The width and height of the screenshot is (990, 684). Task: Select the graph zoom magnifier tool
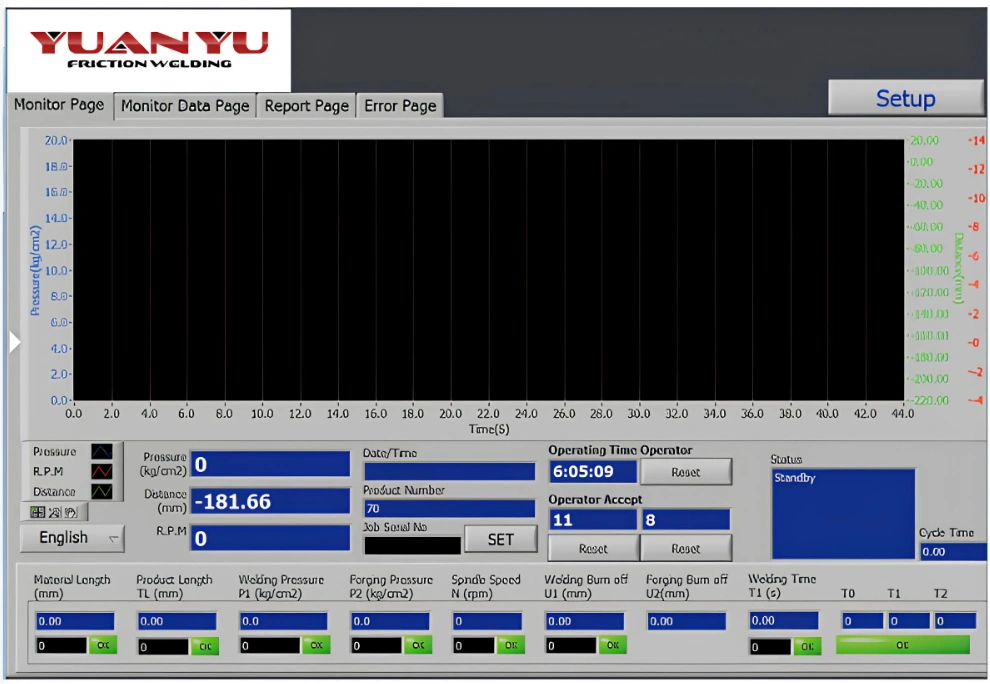tap(56, 512)
